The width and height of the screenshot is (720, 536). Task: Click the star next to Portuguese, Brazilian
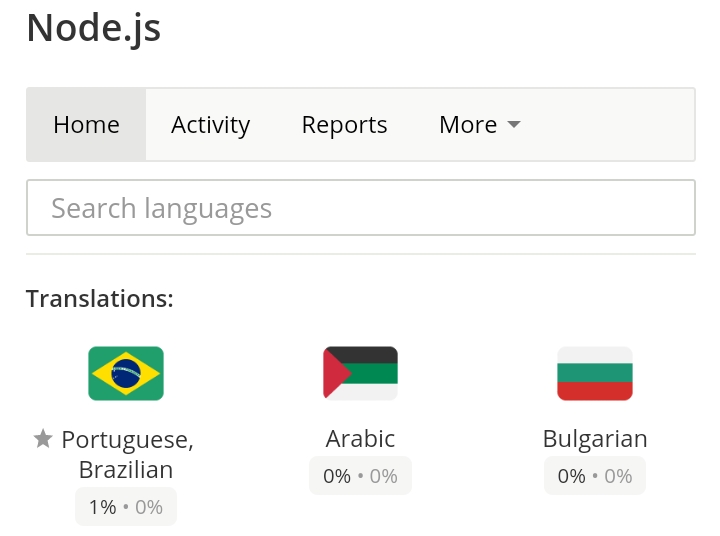click(x=43, y=439)
